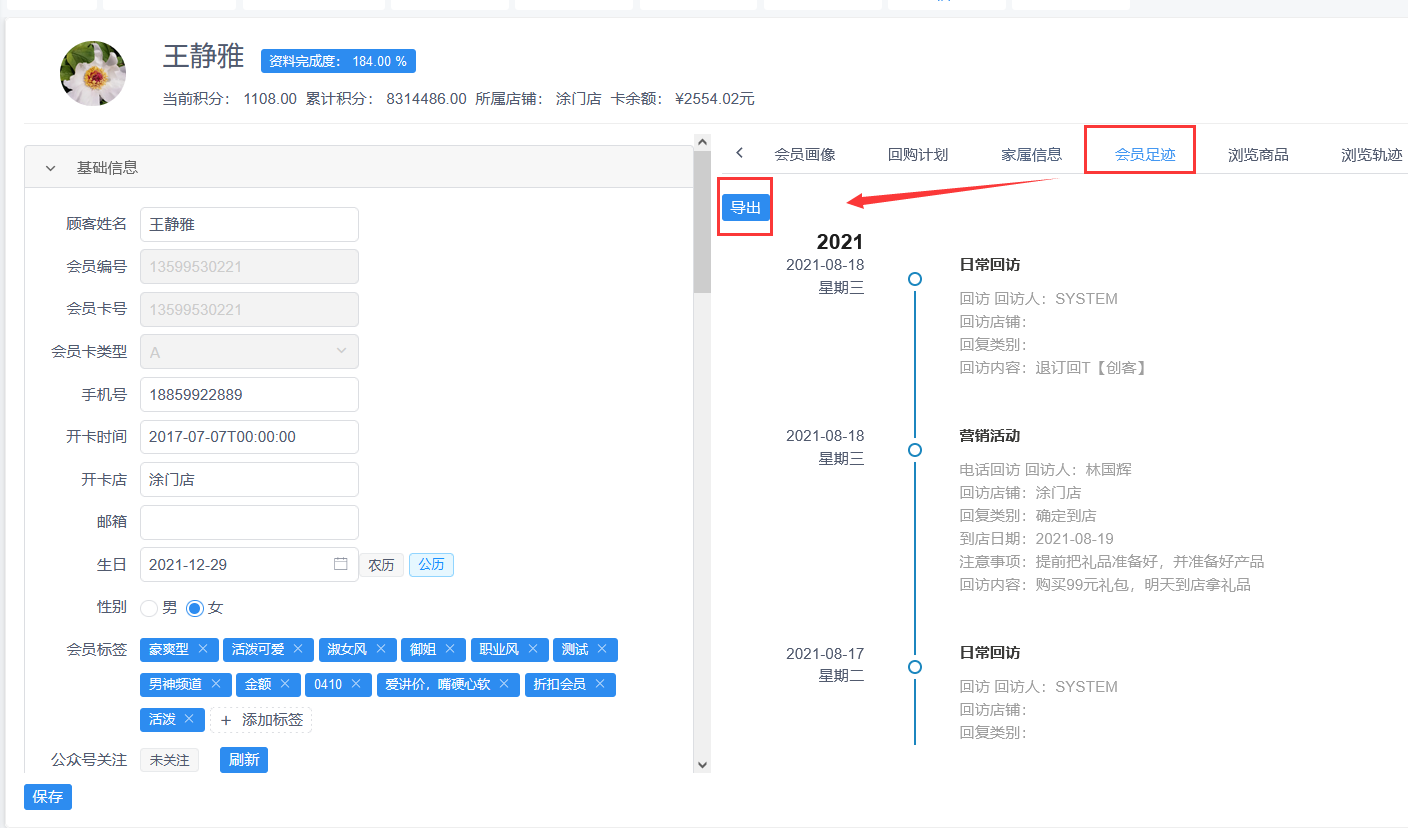The height and width of the screenshot is (828, 1408).
Task: Click 添加标签 to add a tag
Action: pyautogui.click(x=261, y=719)
